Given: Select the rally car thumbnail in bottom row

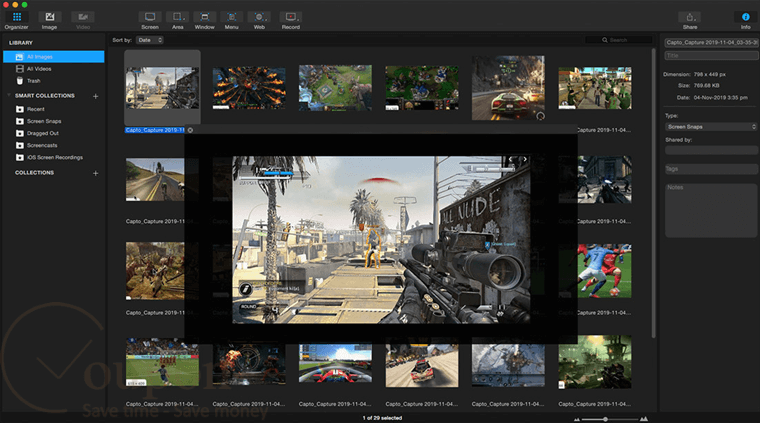Looking at the screenshot, I should tap(422, 363).
